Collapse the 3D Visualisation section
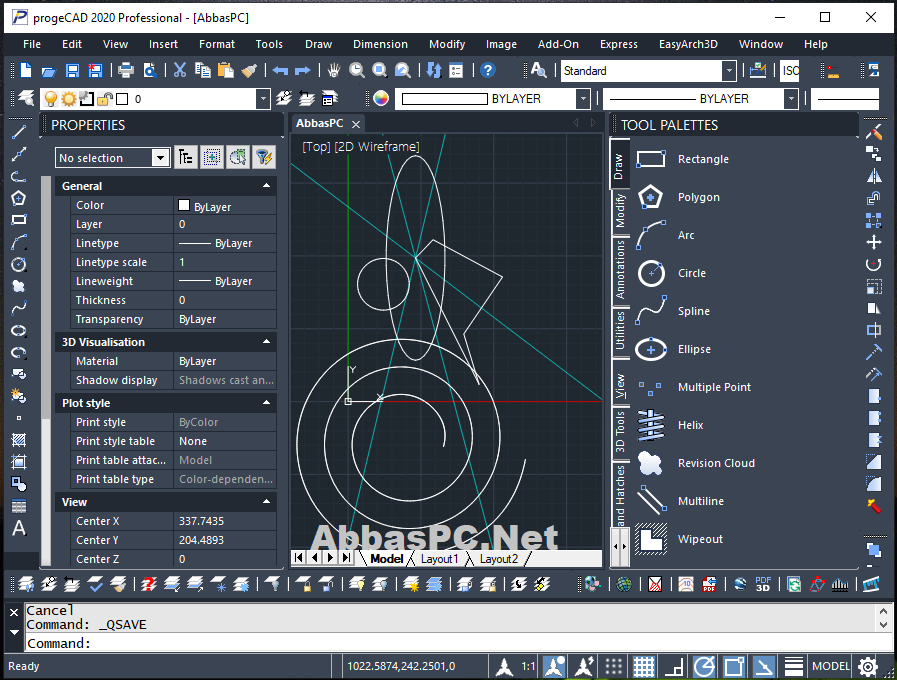 (x=267, y=342)
